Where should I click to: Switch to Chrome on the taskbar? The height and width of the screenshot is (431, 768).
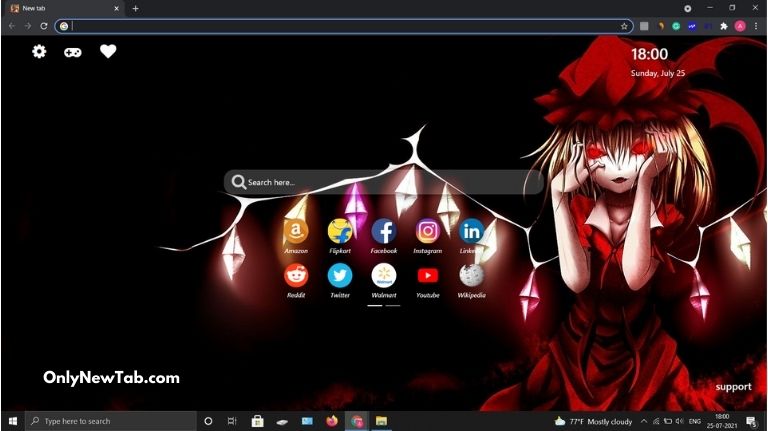(357, 421)
